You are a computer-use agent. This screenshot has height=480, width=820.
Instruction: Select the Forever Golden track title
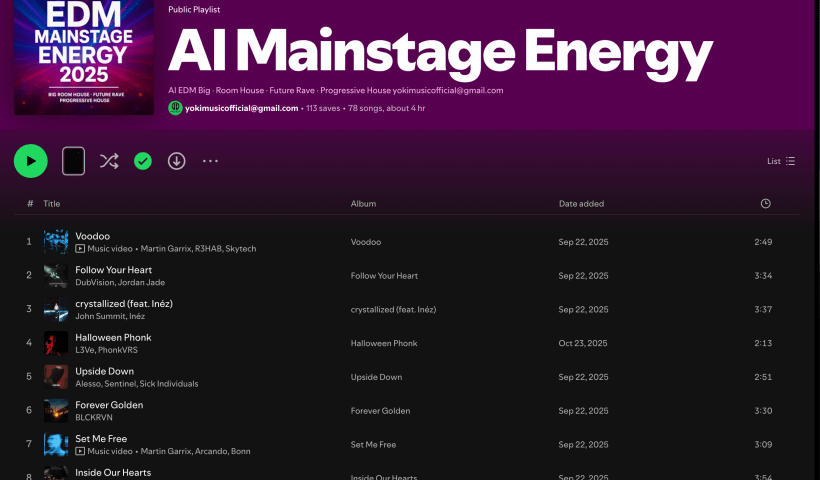[x=109, y=405]
